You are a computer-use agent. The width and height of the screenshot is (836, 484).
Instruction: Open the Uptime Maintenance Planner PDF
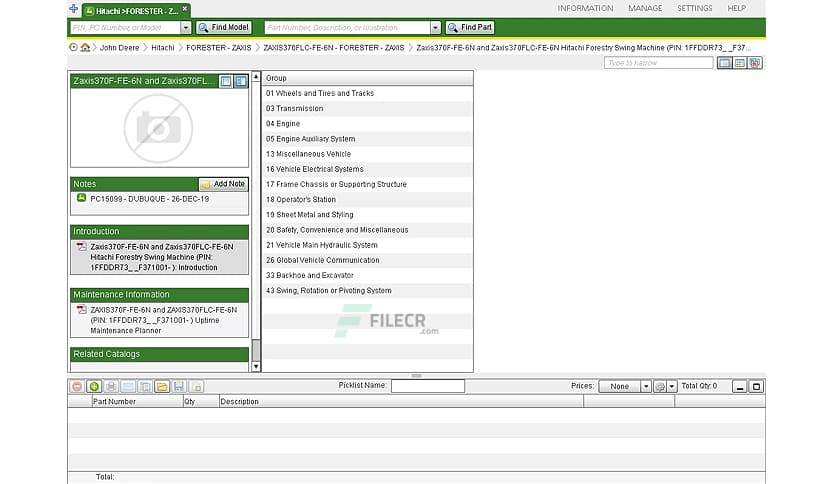[x=159, y=320]
